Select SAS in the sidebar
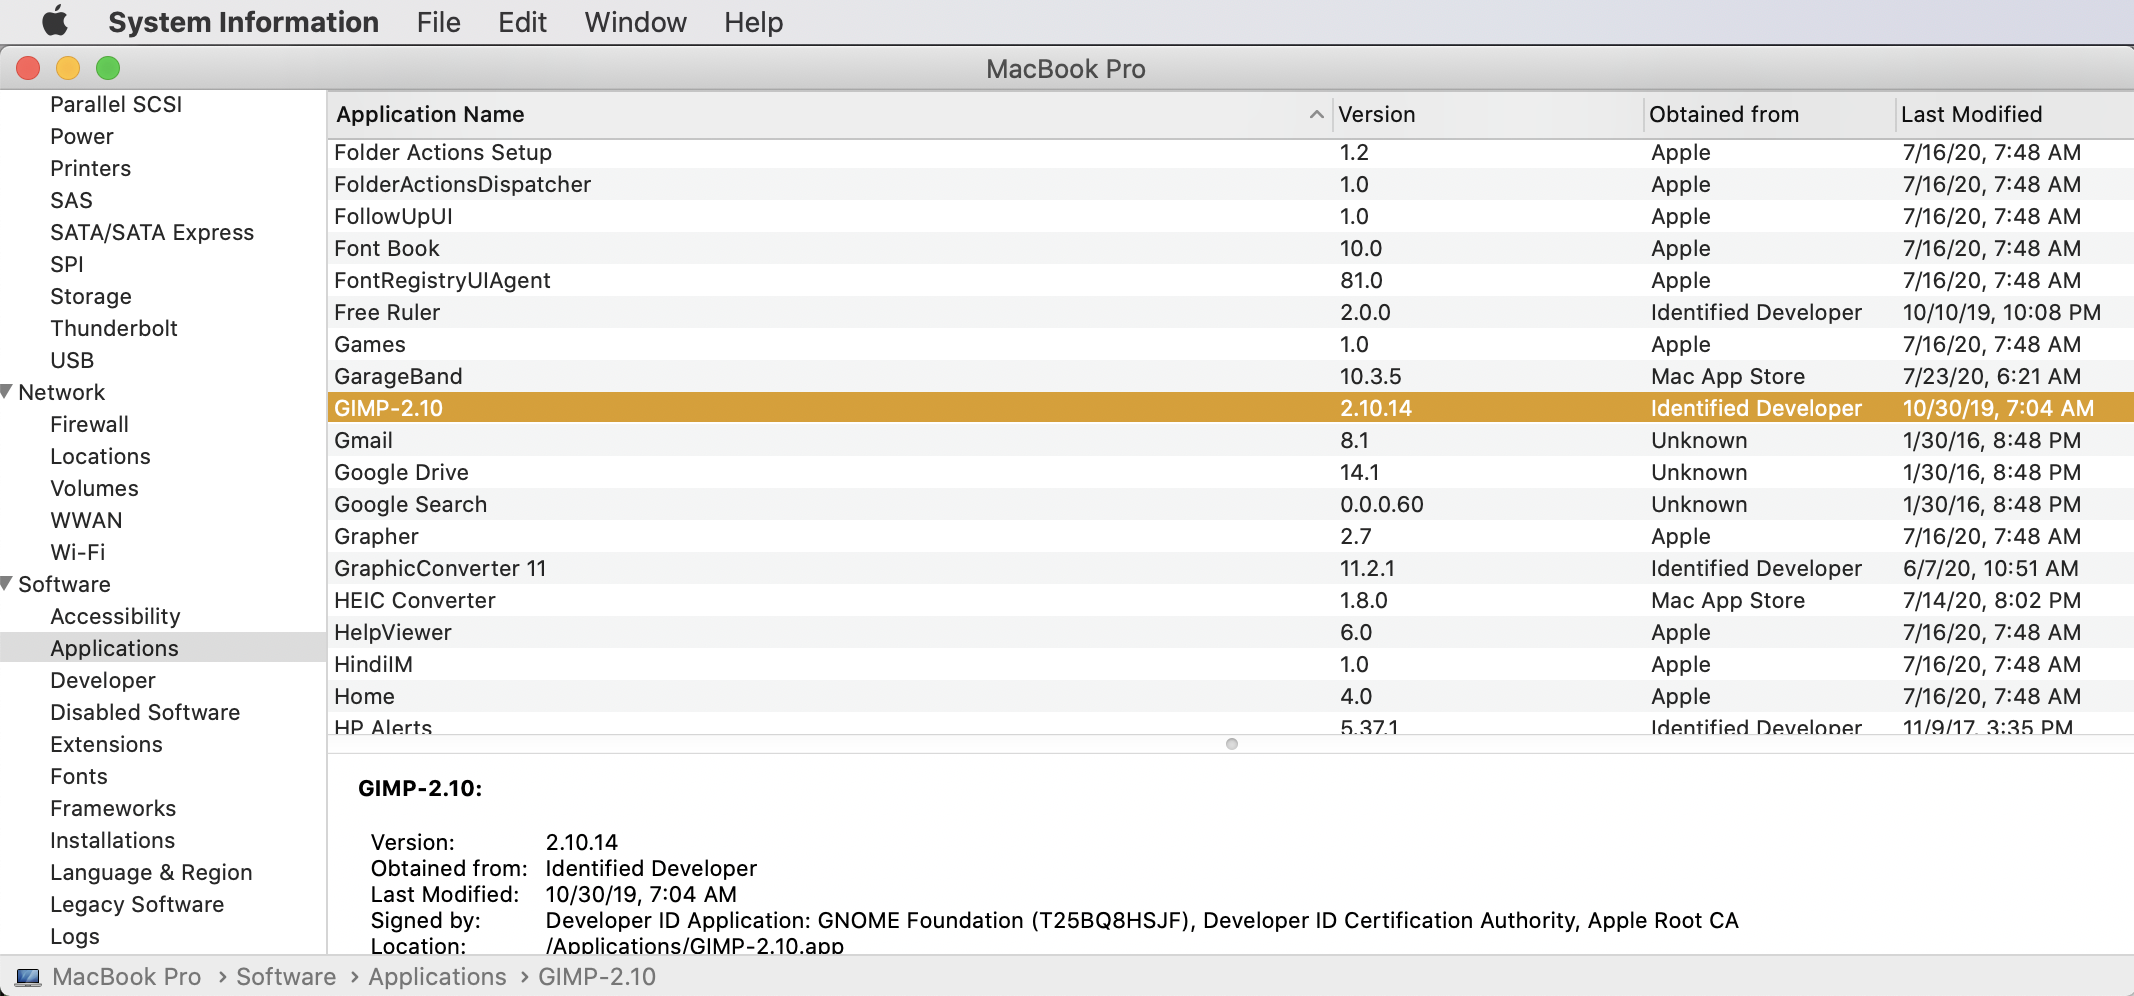The height and width of the screenshot is (996, 2134). (71, 200)
